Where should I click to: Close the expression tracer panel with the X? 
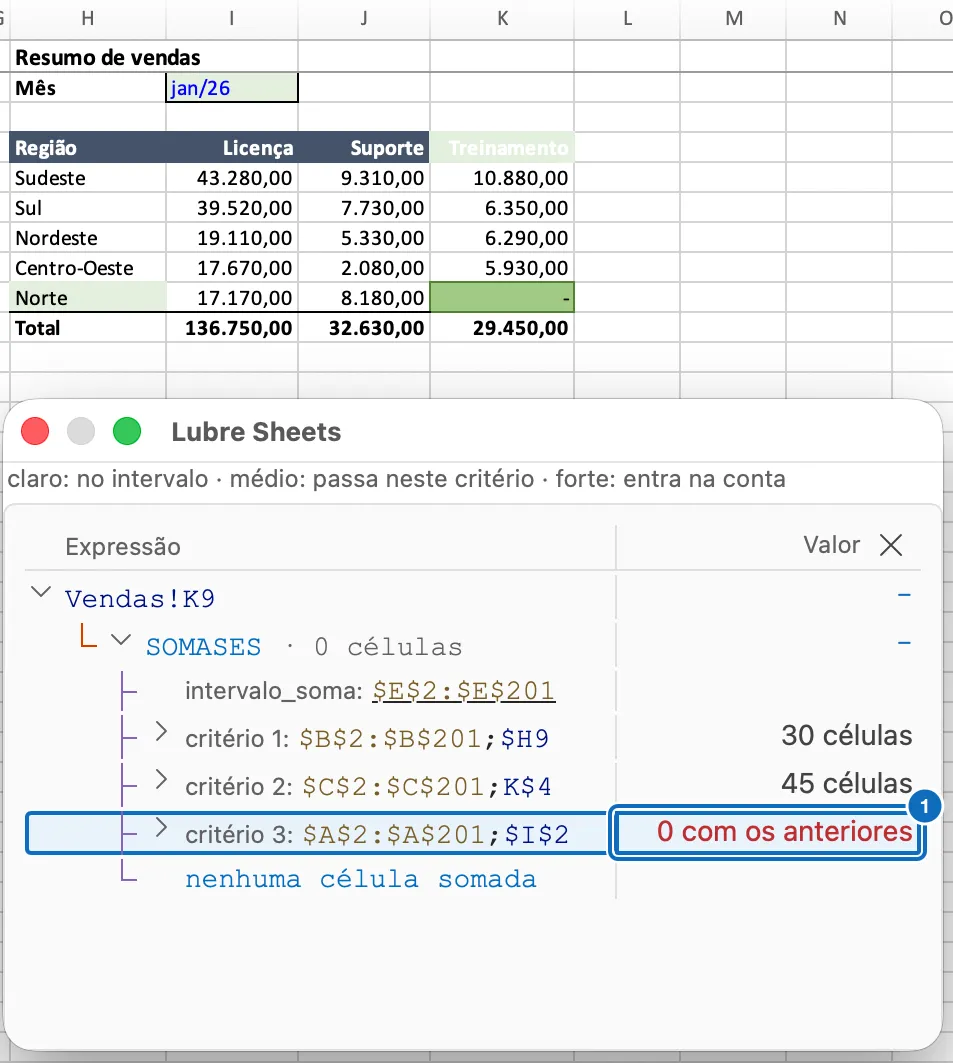[x=891, y=544]
